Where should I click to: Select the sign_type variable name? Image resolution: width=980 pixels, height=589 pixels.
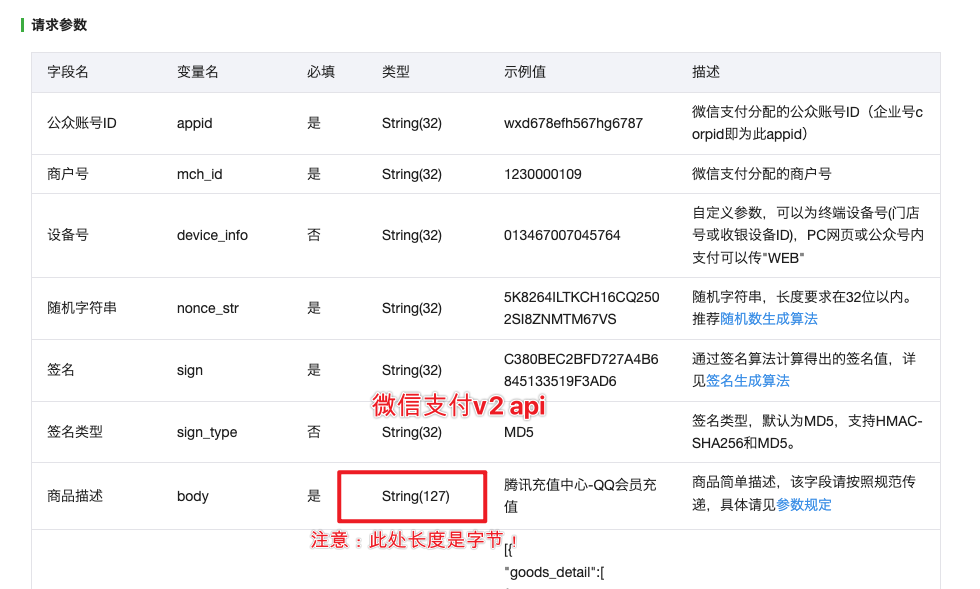pyautogui.click(x=207, y=432)
